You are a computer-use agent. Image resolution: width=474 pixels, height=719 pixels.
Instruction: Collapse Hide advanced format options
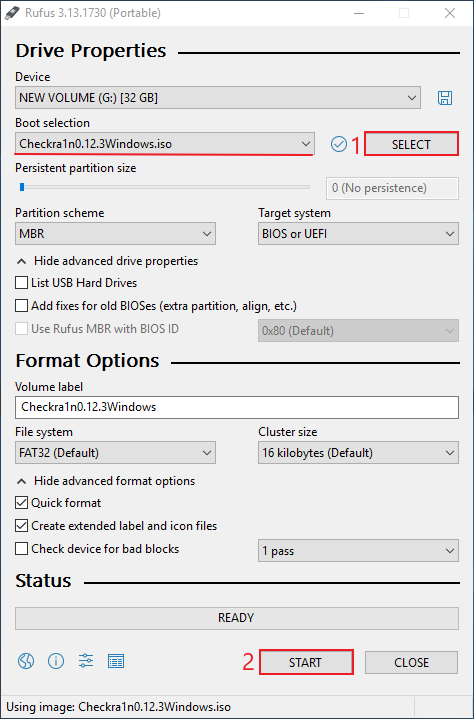[x=106, y=481]
